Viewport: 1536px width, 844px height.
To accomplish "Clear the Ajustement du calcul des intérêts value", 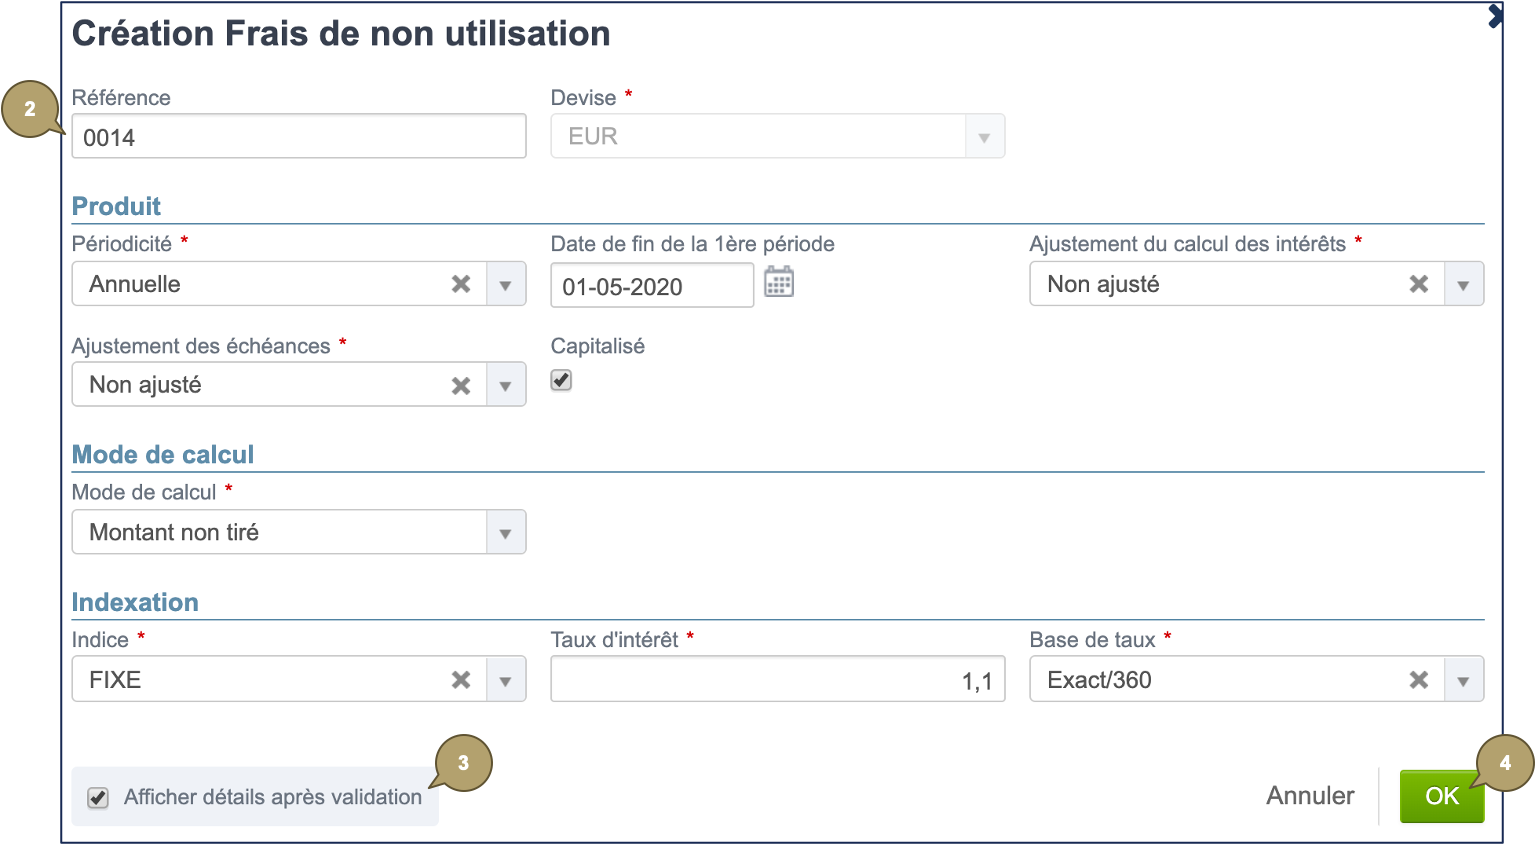I will click(1418, 284).
